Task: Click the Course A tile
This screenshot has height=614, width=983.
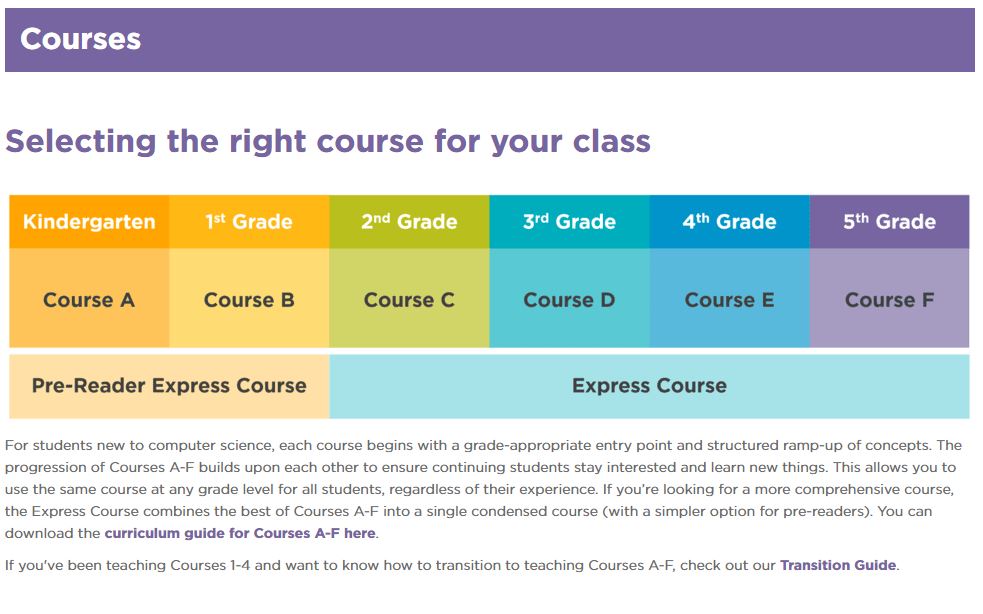Action: tap(89, 300)
